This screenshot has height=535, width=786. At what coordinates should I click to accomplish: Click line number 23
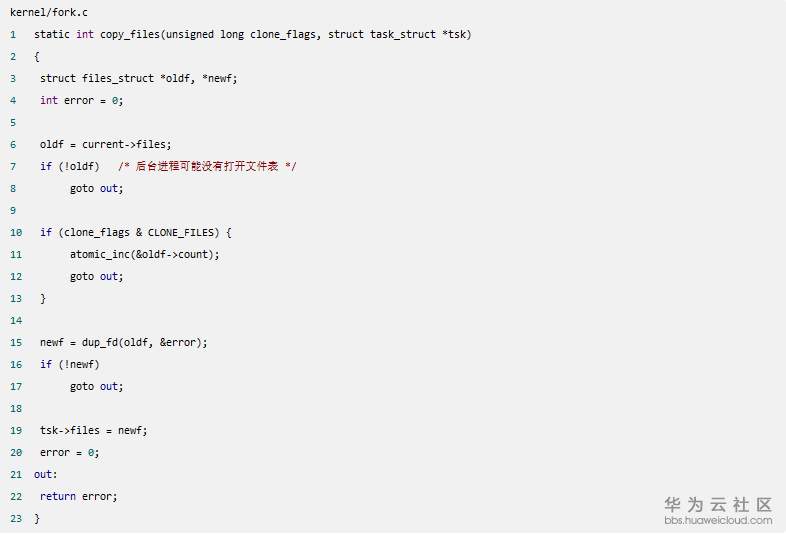tap(15, 518)
